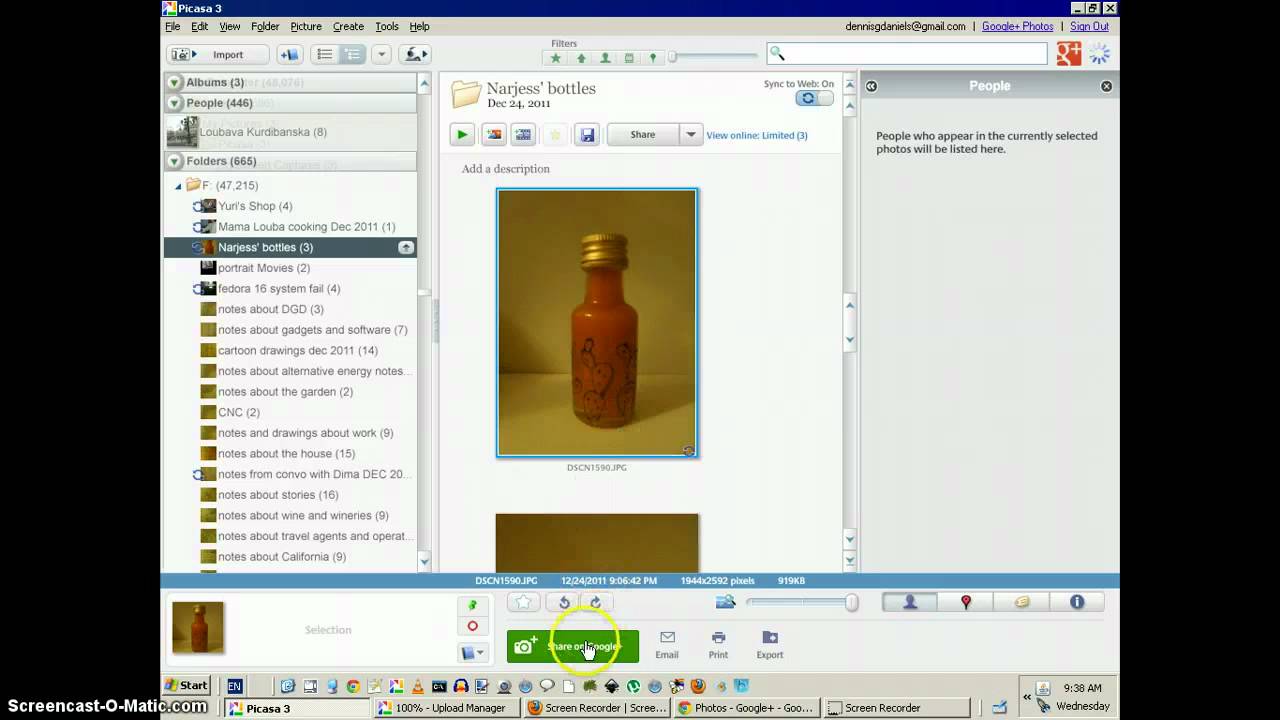Click the Google+ red icon
Screen dimensions: 1280x720
(x=1069, y=54)
